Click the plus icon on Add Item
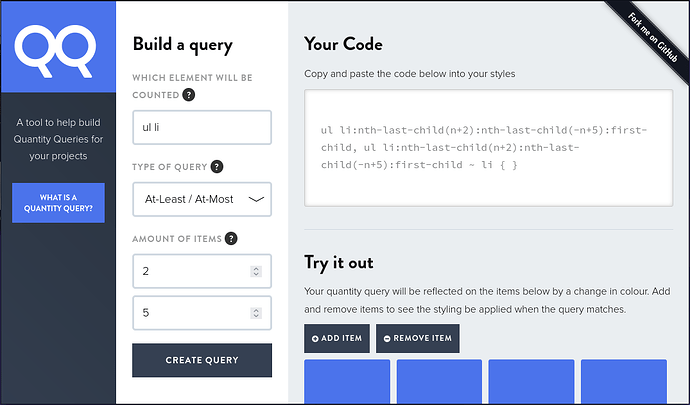The width and height of the screenshot is (690, 405). pos(316,339)
